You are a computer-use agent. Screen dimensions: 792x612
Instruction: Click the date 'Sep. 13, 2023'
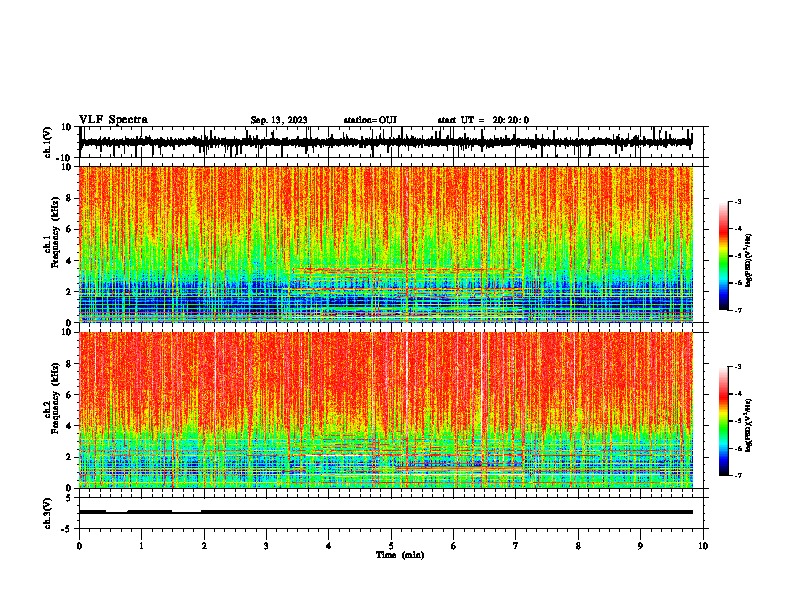[279, 120]
